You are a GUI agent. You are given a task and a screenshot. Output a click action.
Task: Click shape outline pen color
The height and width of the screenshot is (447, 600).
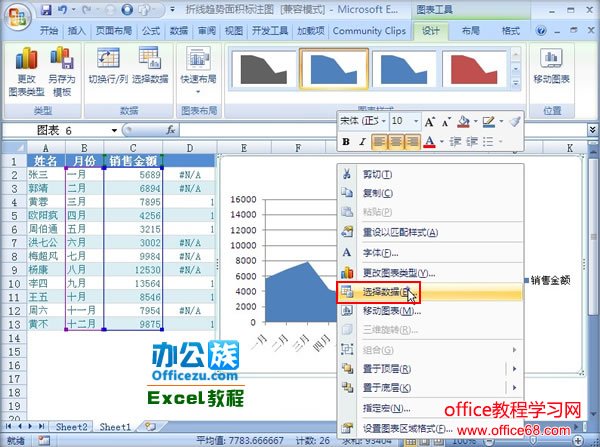489,122
